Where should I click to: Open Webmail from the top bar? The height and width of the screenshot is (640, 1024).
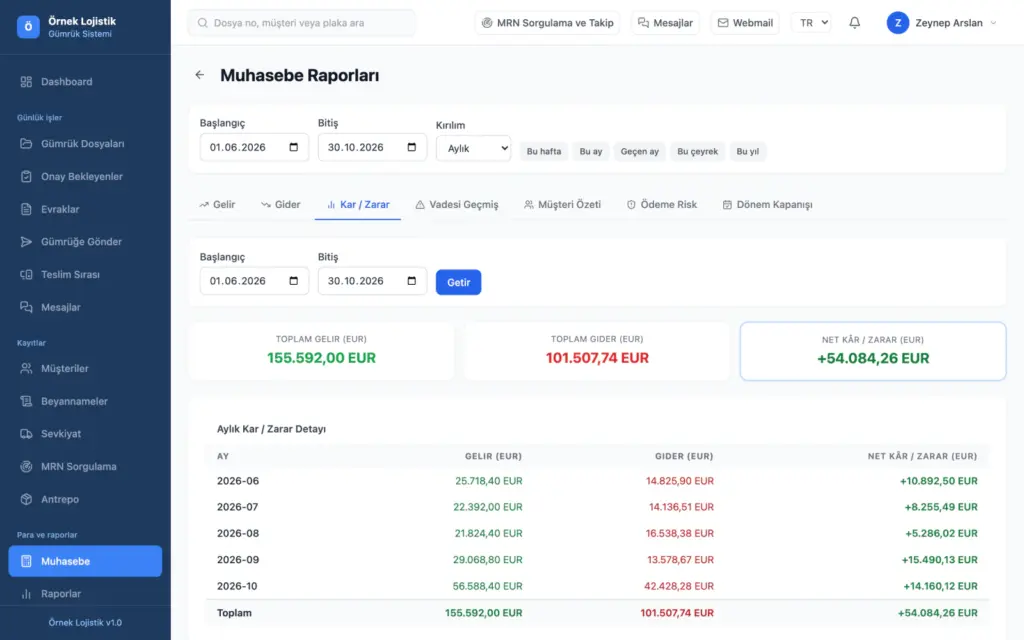(x=745, y=23)
